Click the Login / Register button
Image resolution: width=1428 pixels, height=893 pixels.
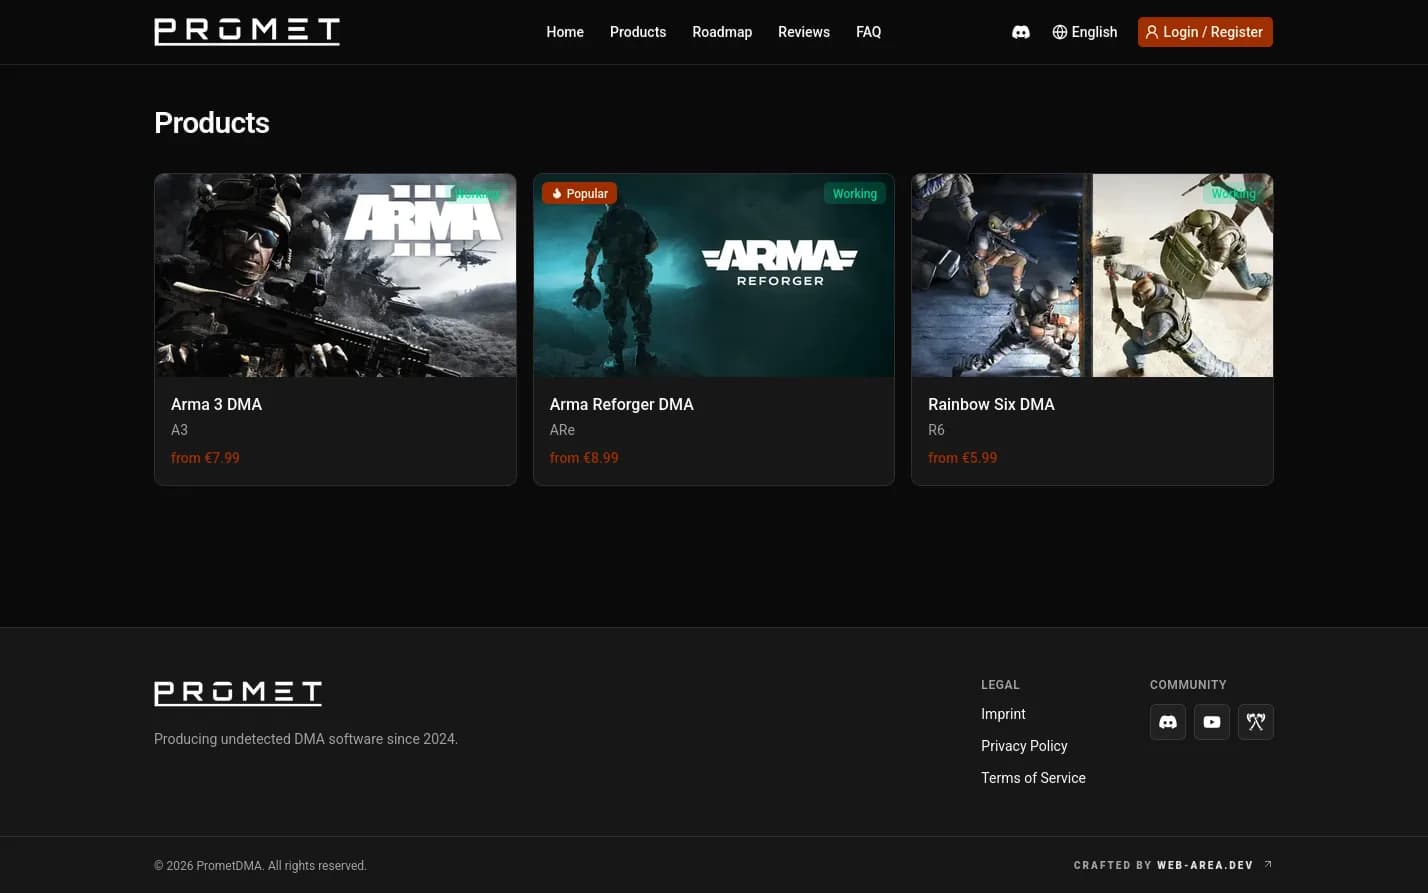[x=1205, y=32]
